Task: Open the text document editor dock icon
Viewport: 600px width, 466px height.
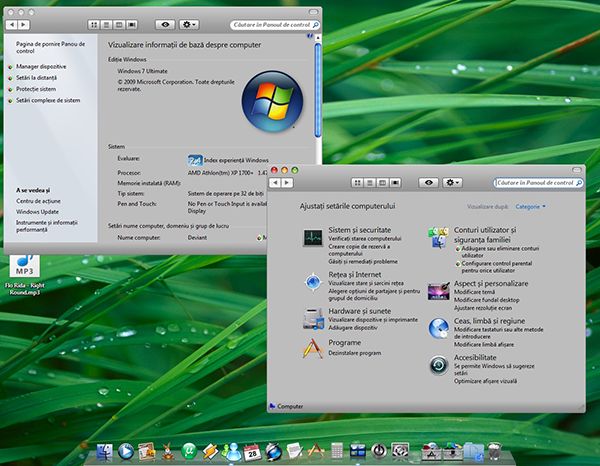Action: pos(295,451)
